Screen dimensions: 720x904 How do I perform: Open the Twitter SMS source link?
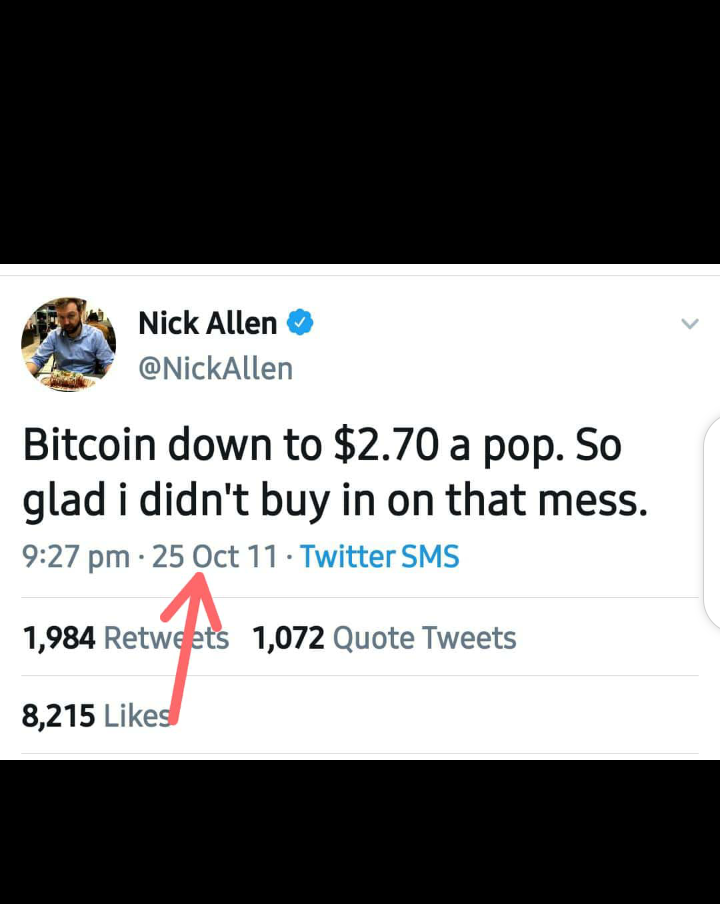point(379,557)
